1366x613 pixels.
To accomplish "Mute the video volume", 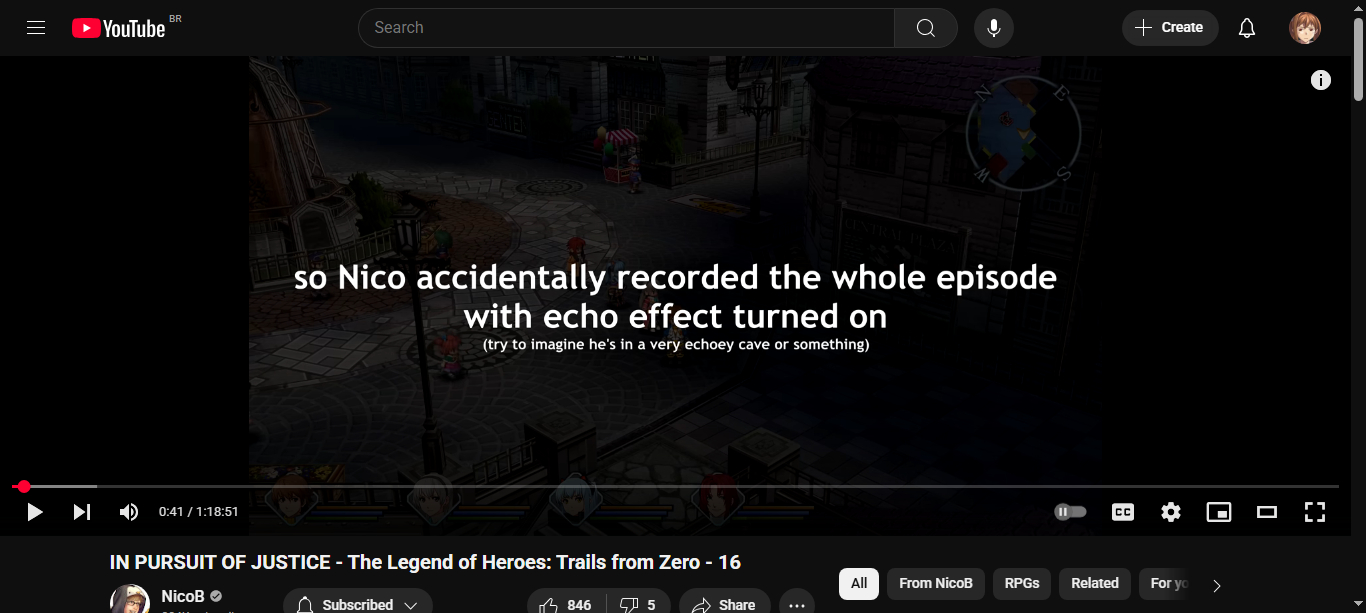I will pos(129,512).
